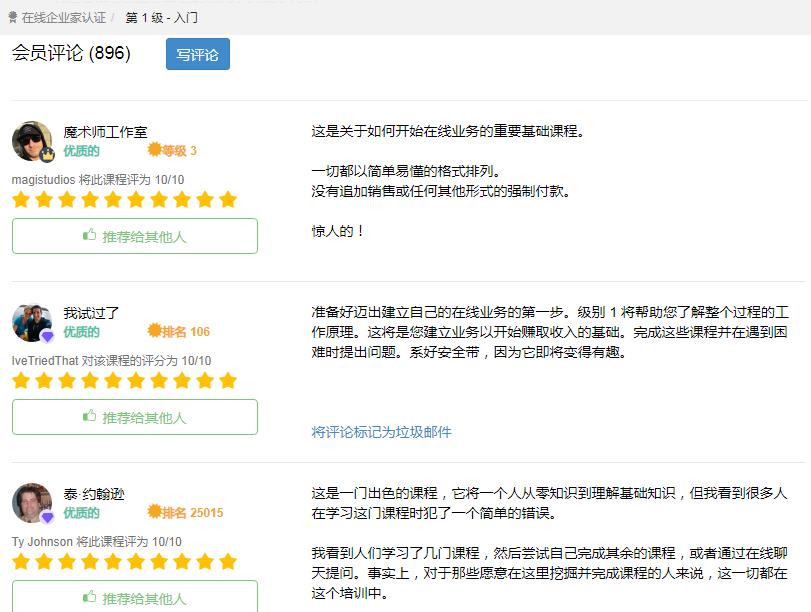Open 泰·约翰逊 profile avatar
Image resolution: width=811 pixels, height=612 pixels.
[32, 503]
